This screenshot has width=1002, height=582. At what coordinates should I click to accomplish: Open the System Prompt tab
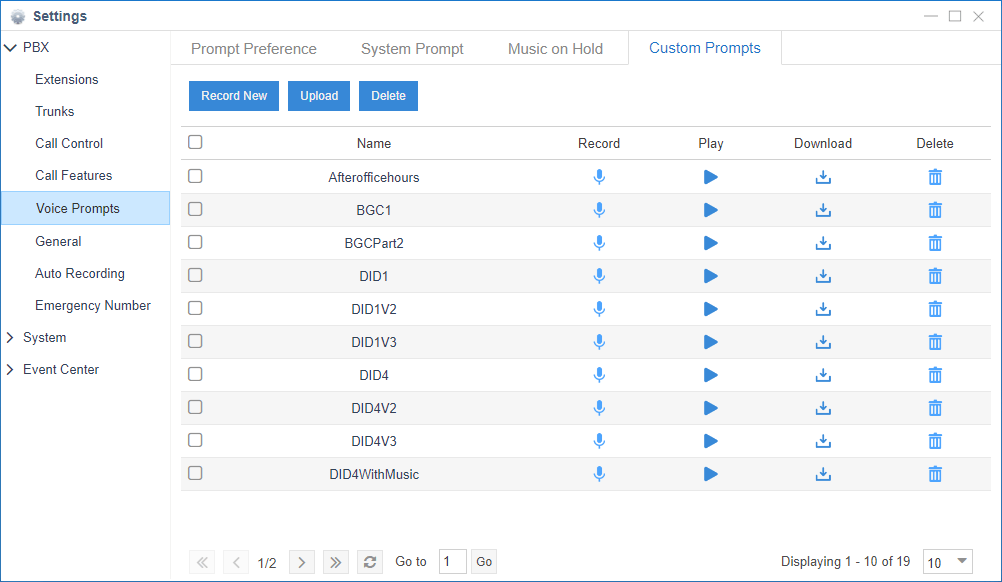[412, 49]
